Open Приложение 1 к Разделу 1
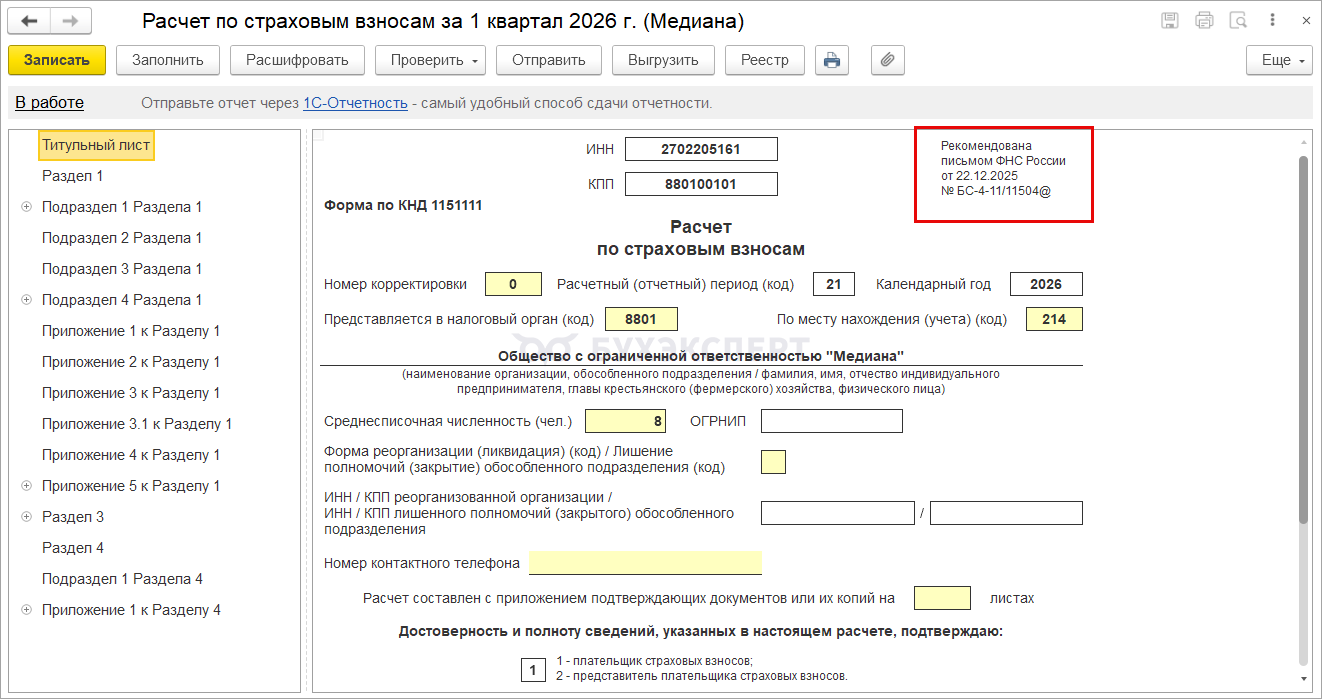 pyautogui.click(x=131, y=331)
